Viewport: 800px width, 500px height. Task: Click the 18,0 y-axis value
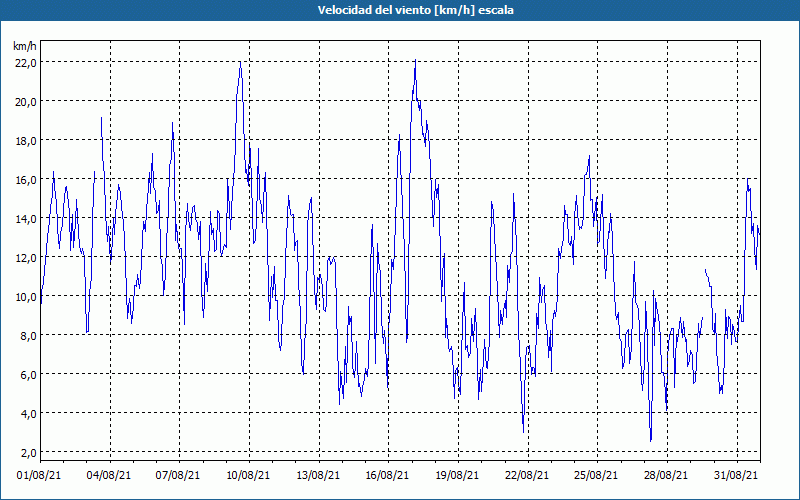pyautogui.click(x=25, y=141)
